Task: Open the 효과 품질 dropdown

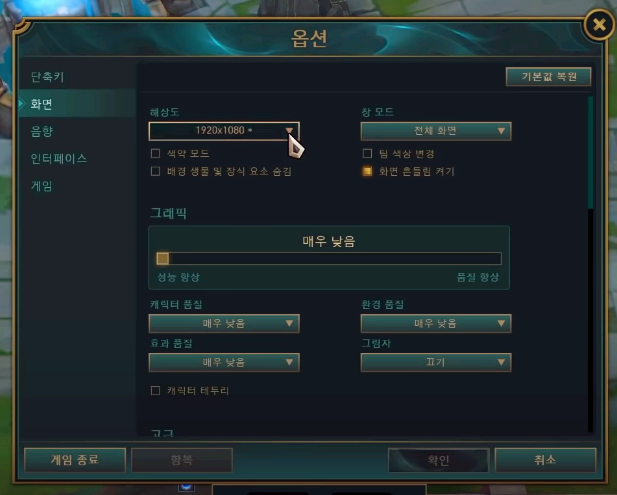Action: (224, 362)
